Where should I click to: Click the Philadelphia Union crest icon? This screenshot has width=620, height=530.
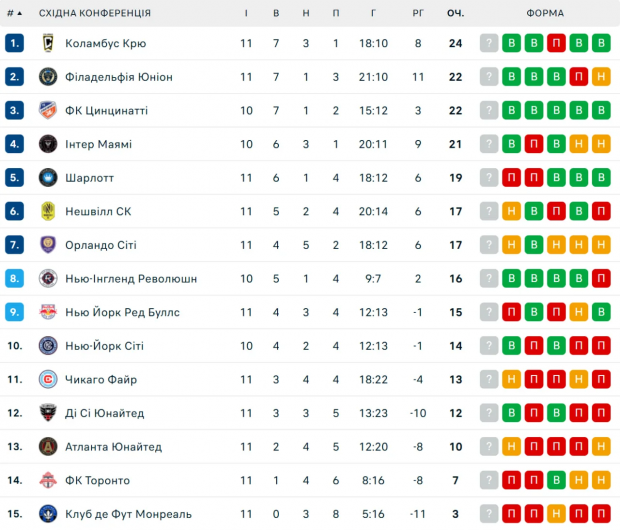(x=48, y=77)
